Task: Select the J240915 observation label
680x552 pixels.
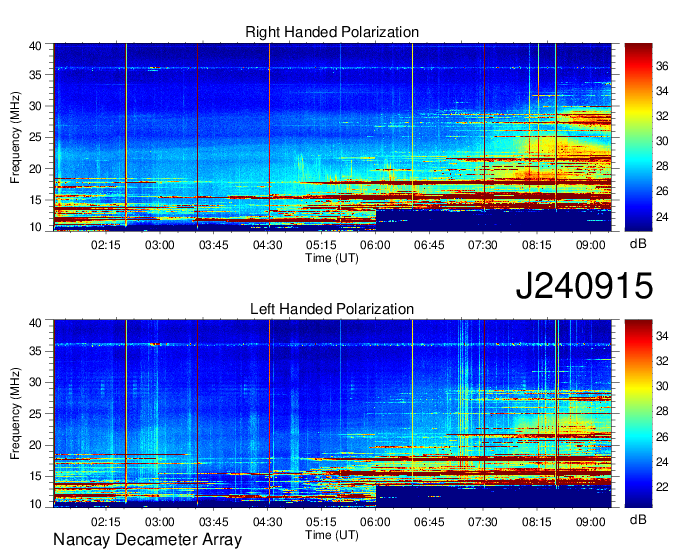Action: (584, 286)
